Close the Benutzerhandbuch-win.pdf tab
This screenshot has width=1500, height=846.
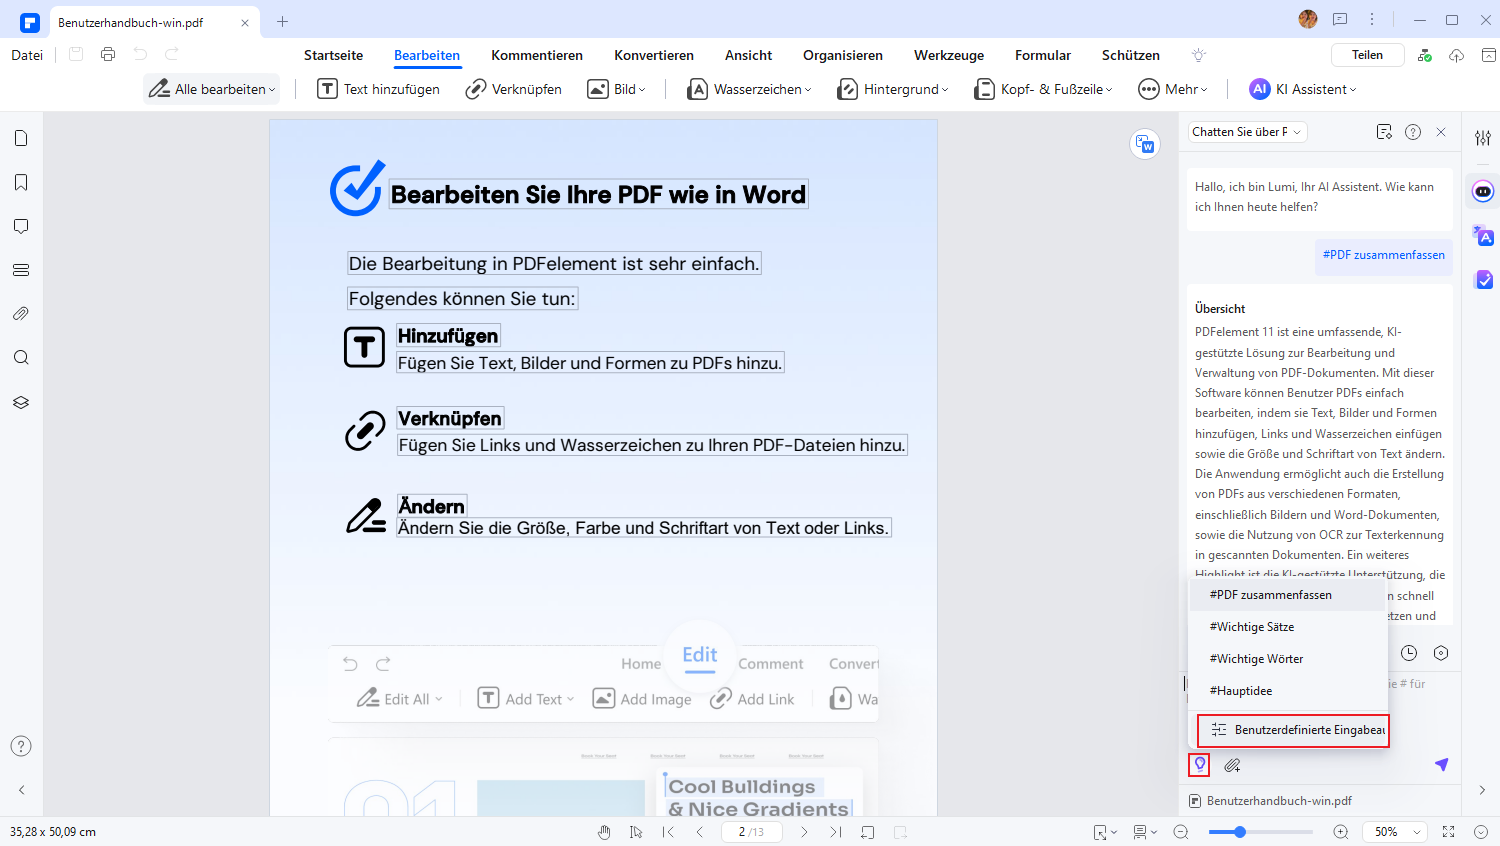pos(245,22)
